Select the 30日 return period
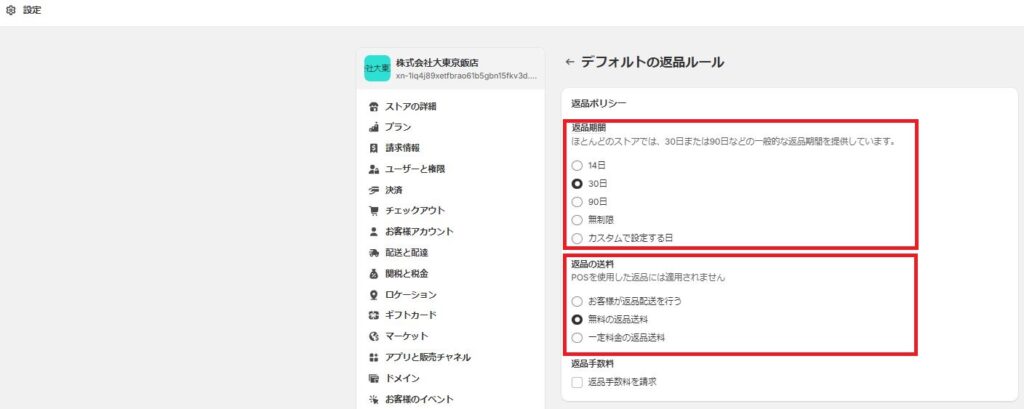 pyautogui.click(x=577, y=184)
